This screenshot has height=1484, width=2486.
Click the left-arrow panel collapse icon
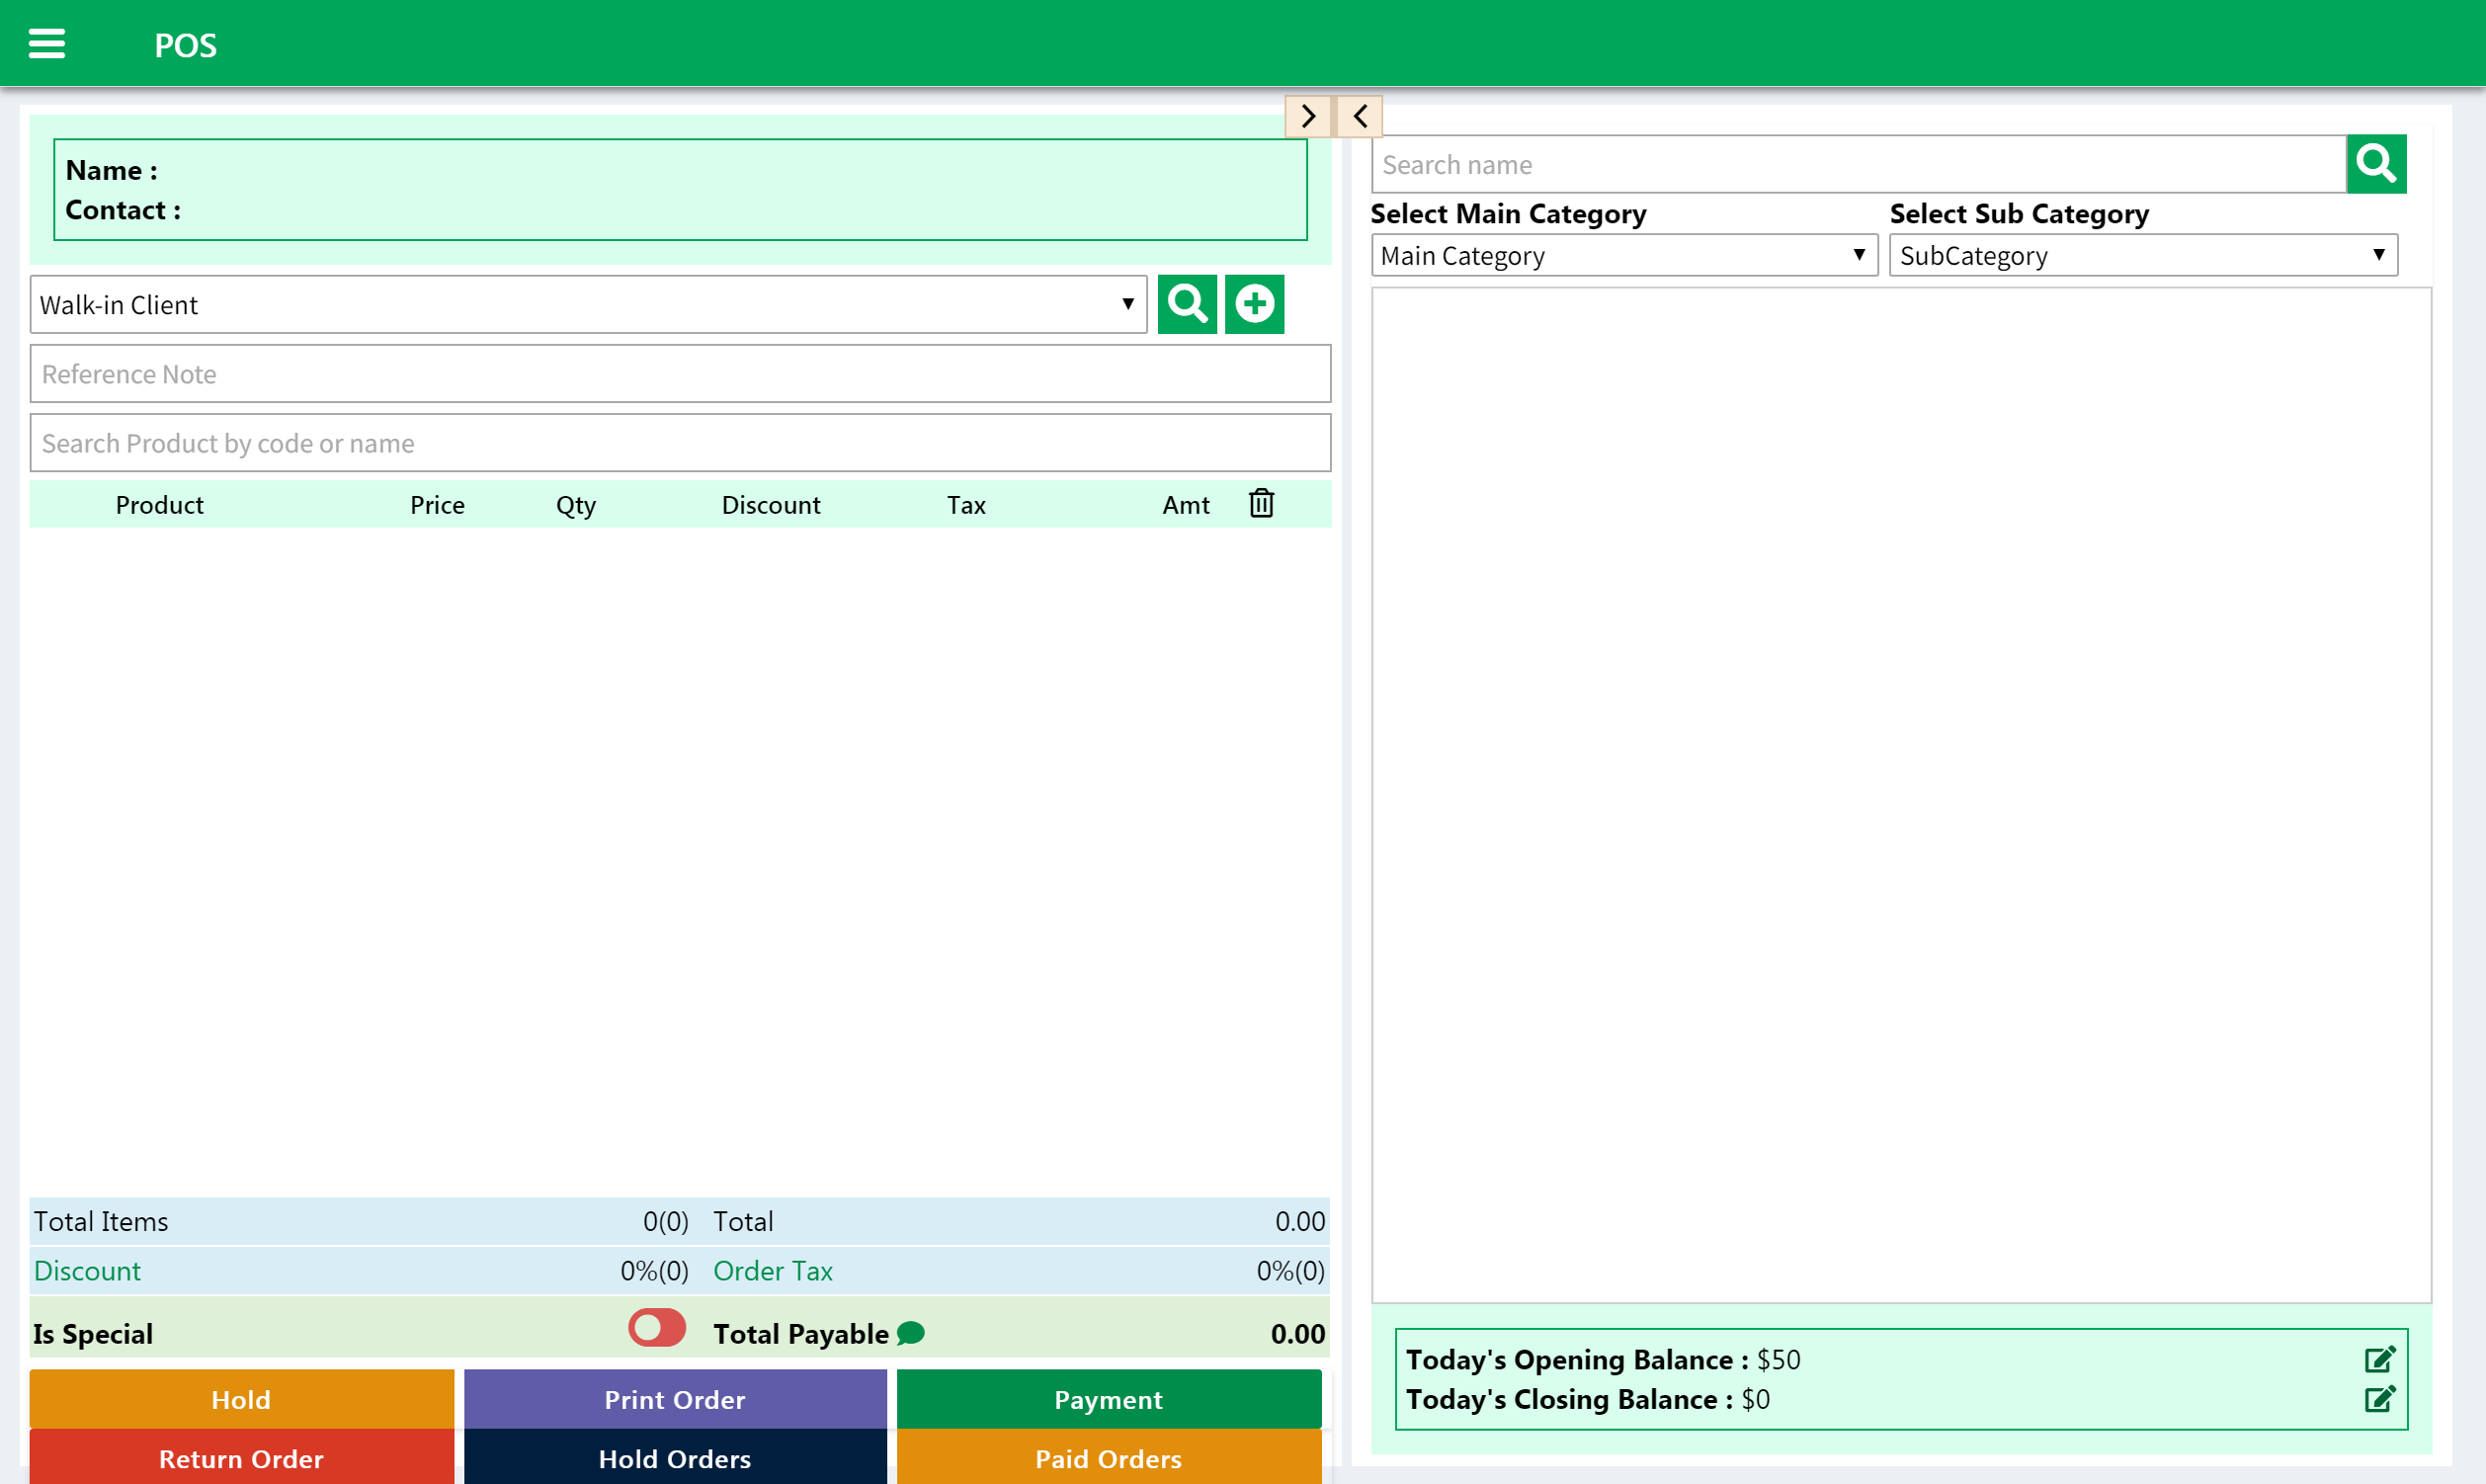click(x=1360, y=116)
